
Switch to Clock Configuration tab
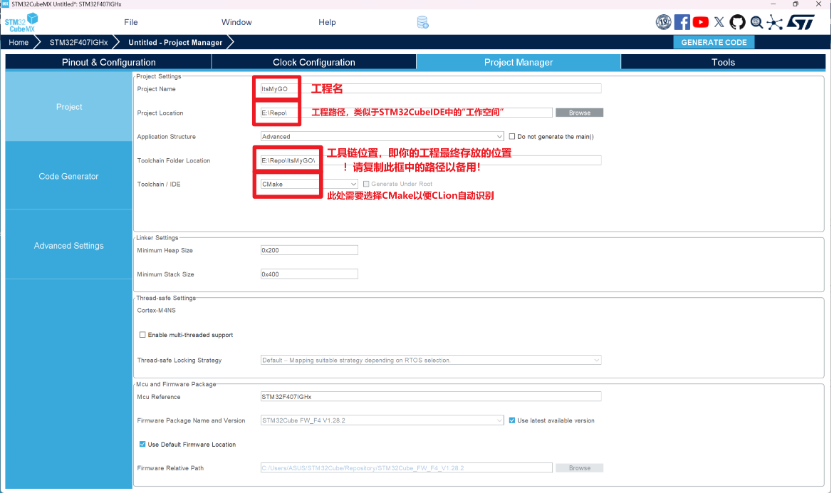(314, 62)
